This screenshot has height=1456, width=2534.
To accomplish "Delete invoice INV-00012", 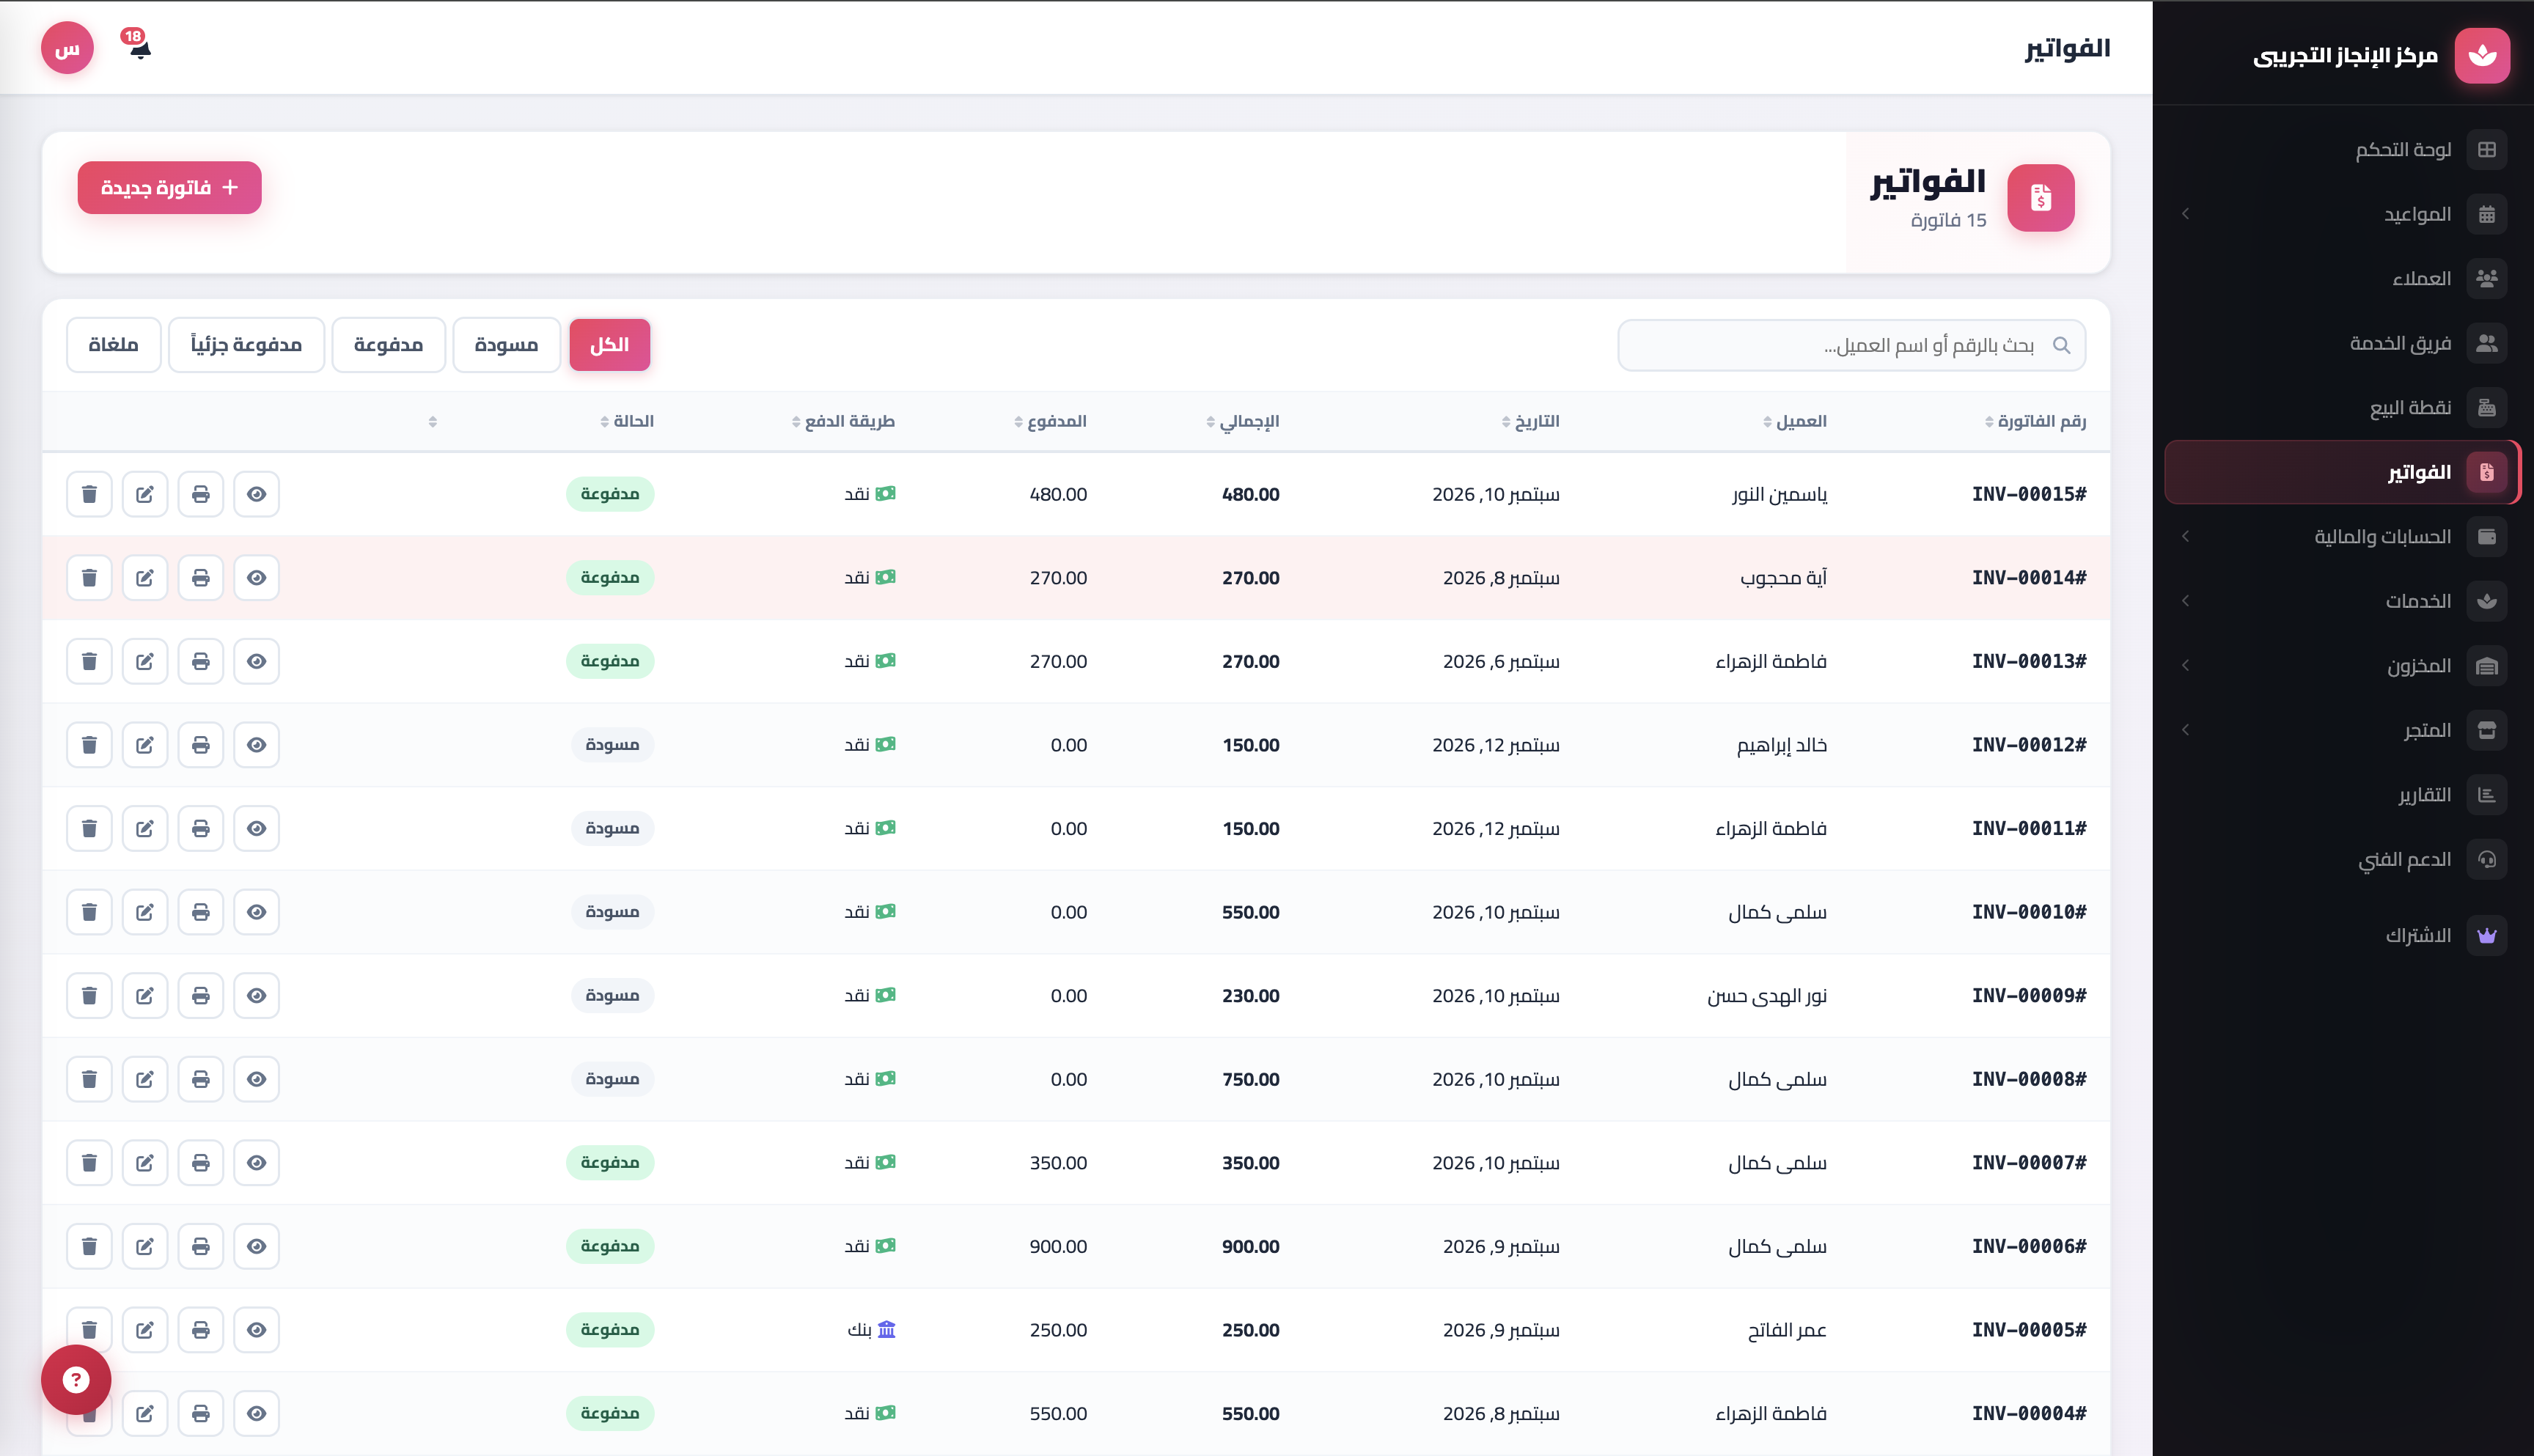I will click(89, 744).
